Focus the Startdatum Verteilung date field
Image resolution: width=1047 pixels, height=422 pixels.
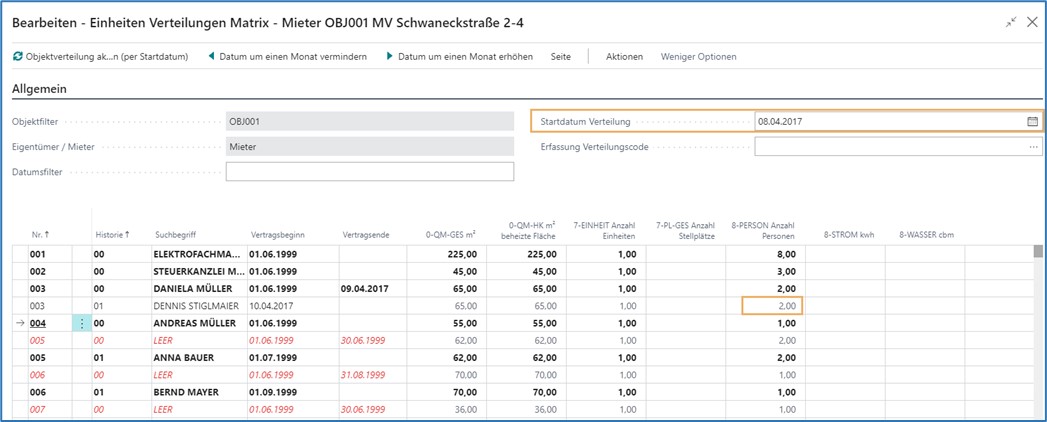click(890, 122)
